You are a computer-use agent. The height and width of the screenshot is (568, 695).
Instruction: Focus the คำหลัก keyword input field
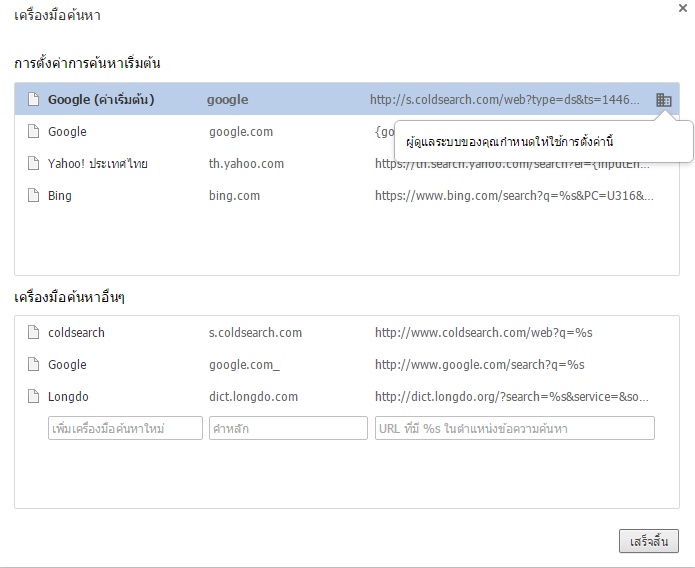coord(288,428)
